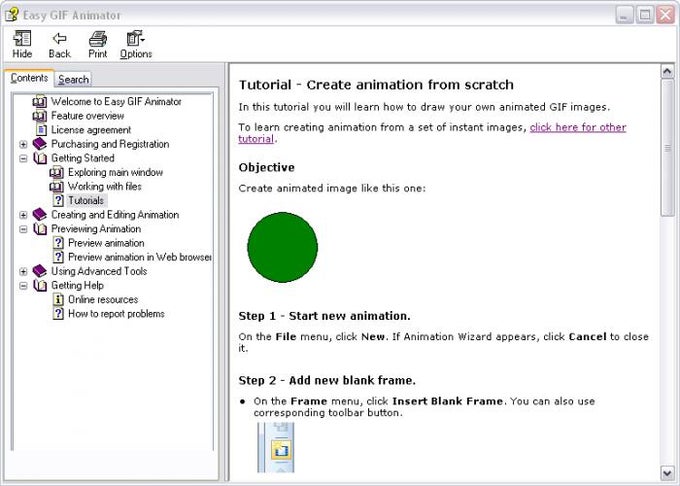The height and width of the screenshot is (486, 680).
Task: Close the Easy GIF Animator help window
Action: (665, 15)
